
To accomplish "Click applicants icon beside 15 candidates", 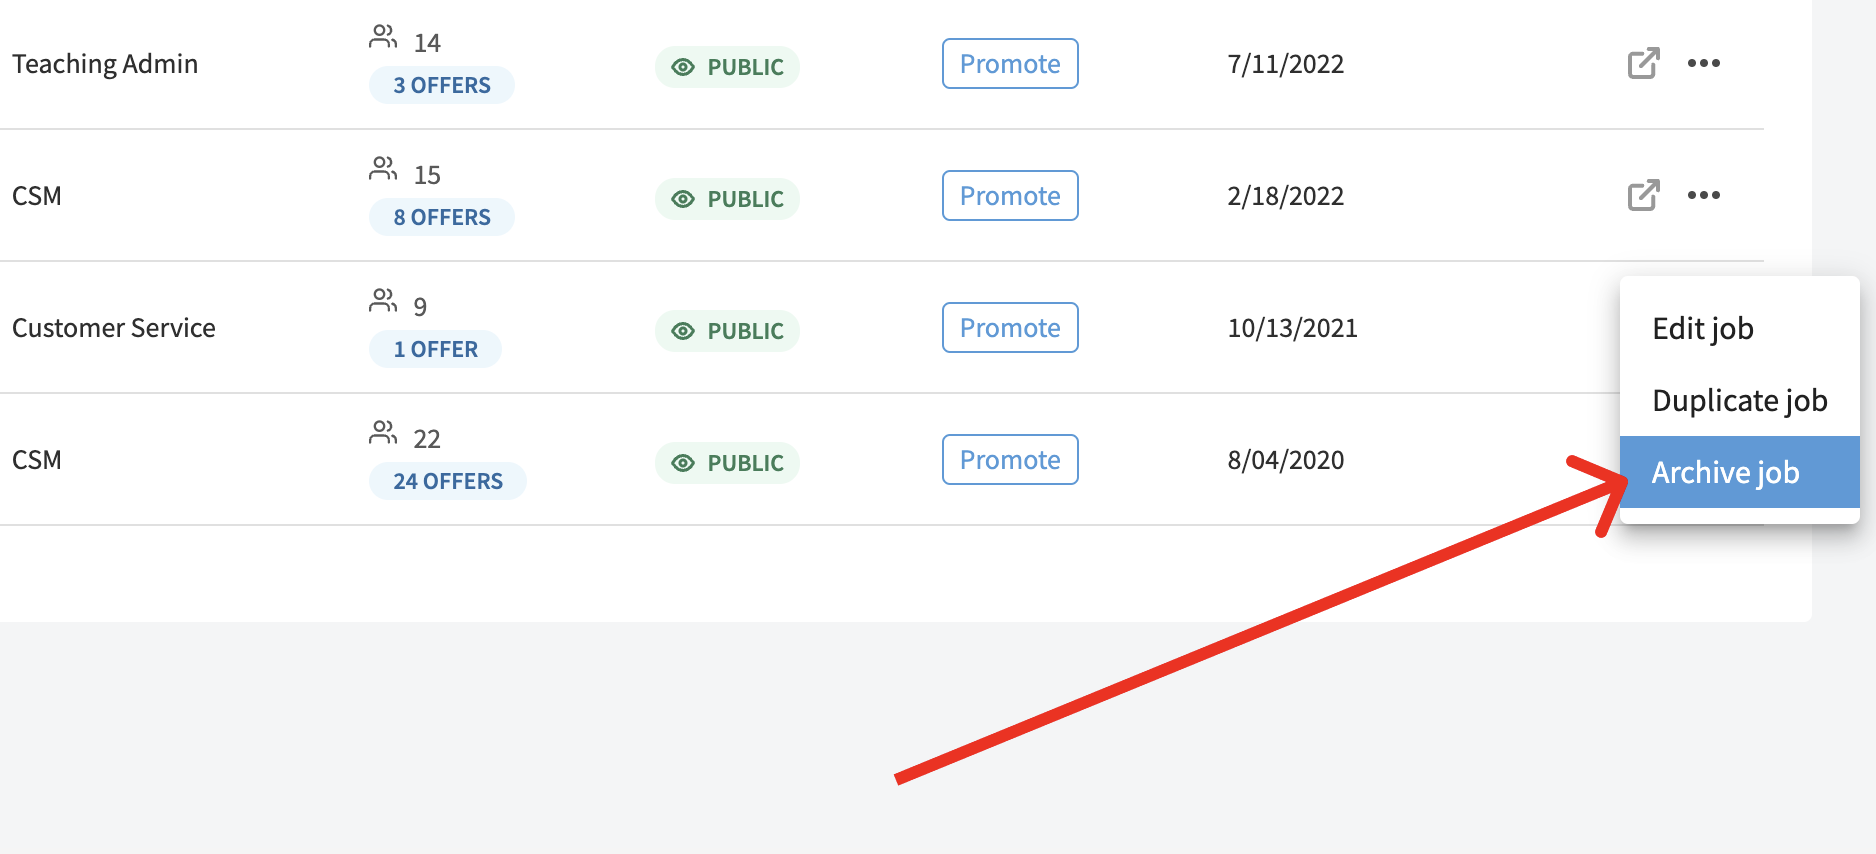I will point(383,169).
